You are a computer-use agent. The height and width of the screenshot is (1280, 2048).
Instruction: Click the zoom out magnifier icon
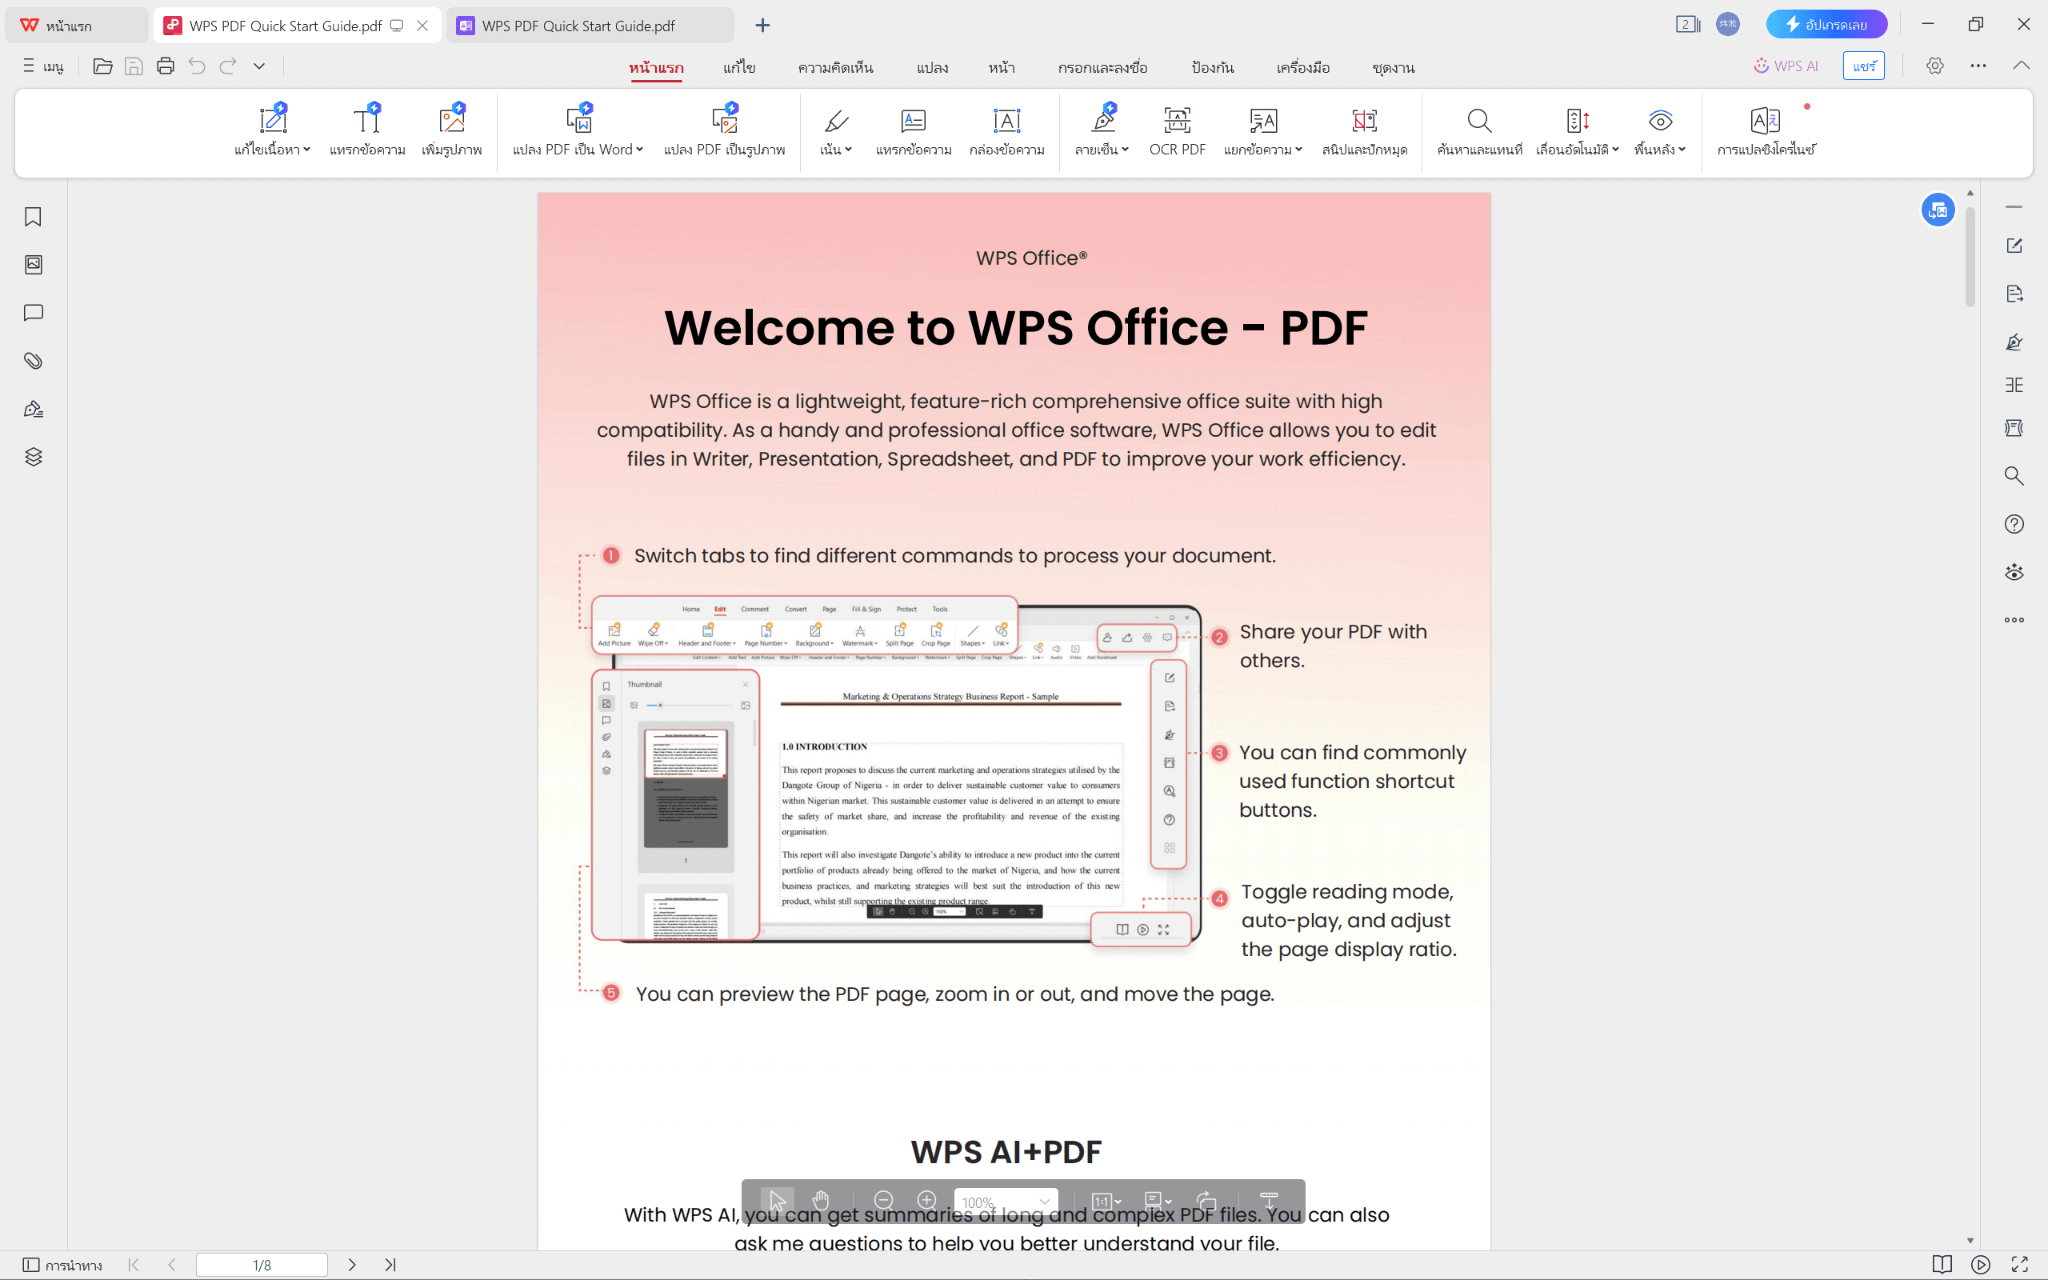point(883,1200)
